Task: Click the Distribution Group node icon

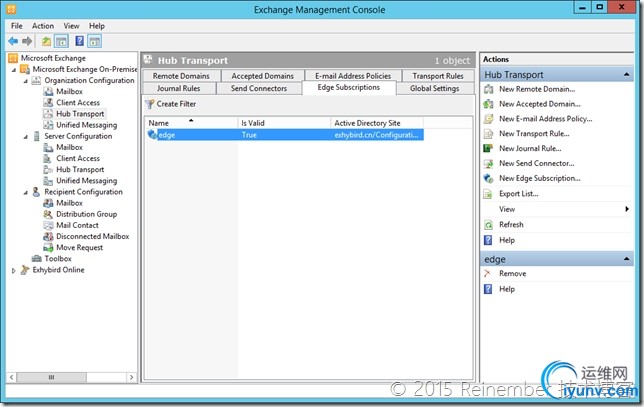Action: coord(48,214)
